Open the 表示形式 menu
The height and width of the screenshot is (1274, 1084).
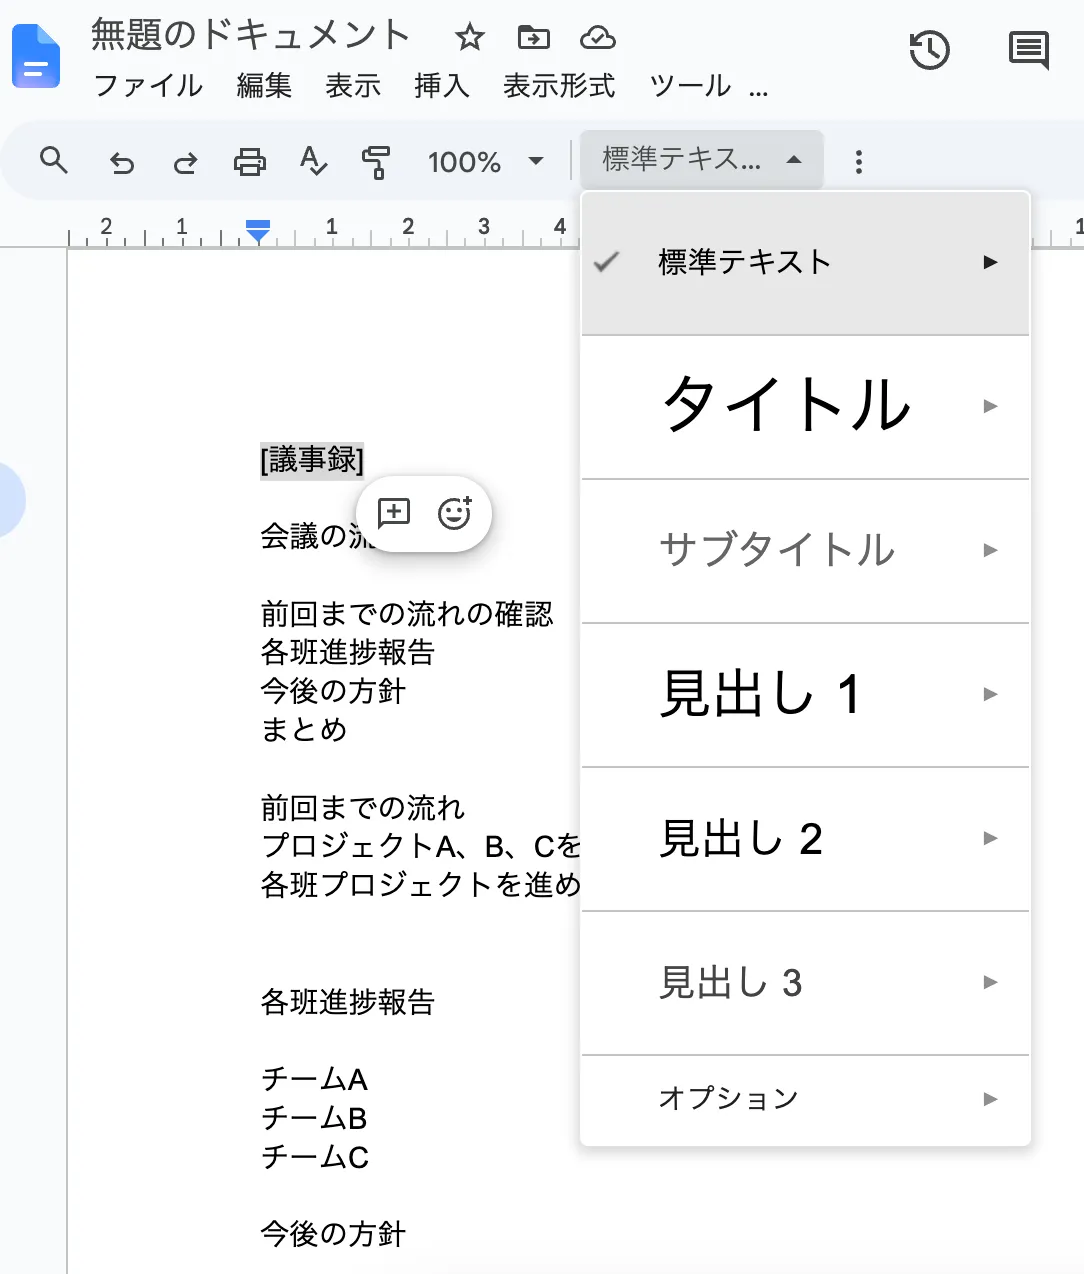click(x=559, y=86)
